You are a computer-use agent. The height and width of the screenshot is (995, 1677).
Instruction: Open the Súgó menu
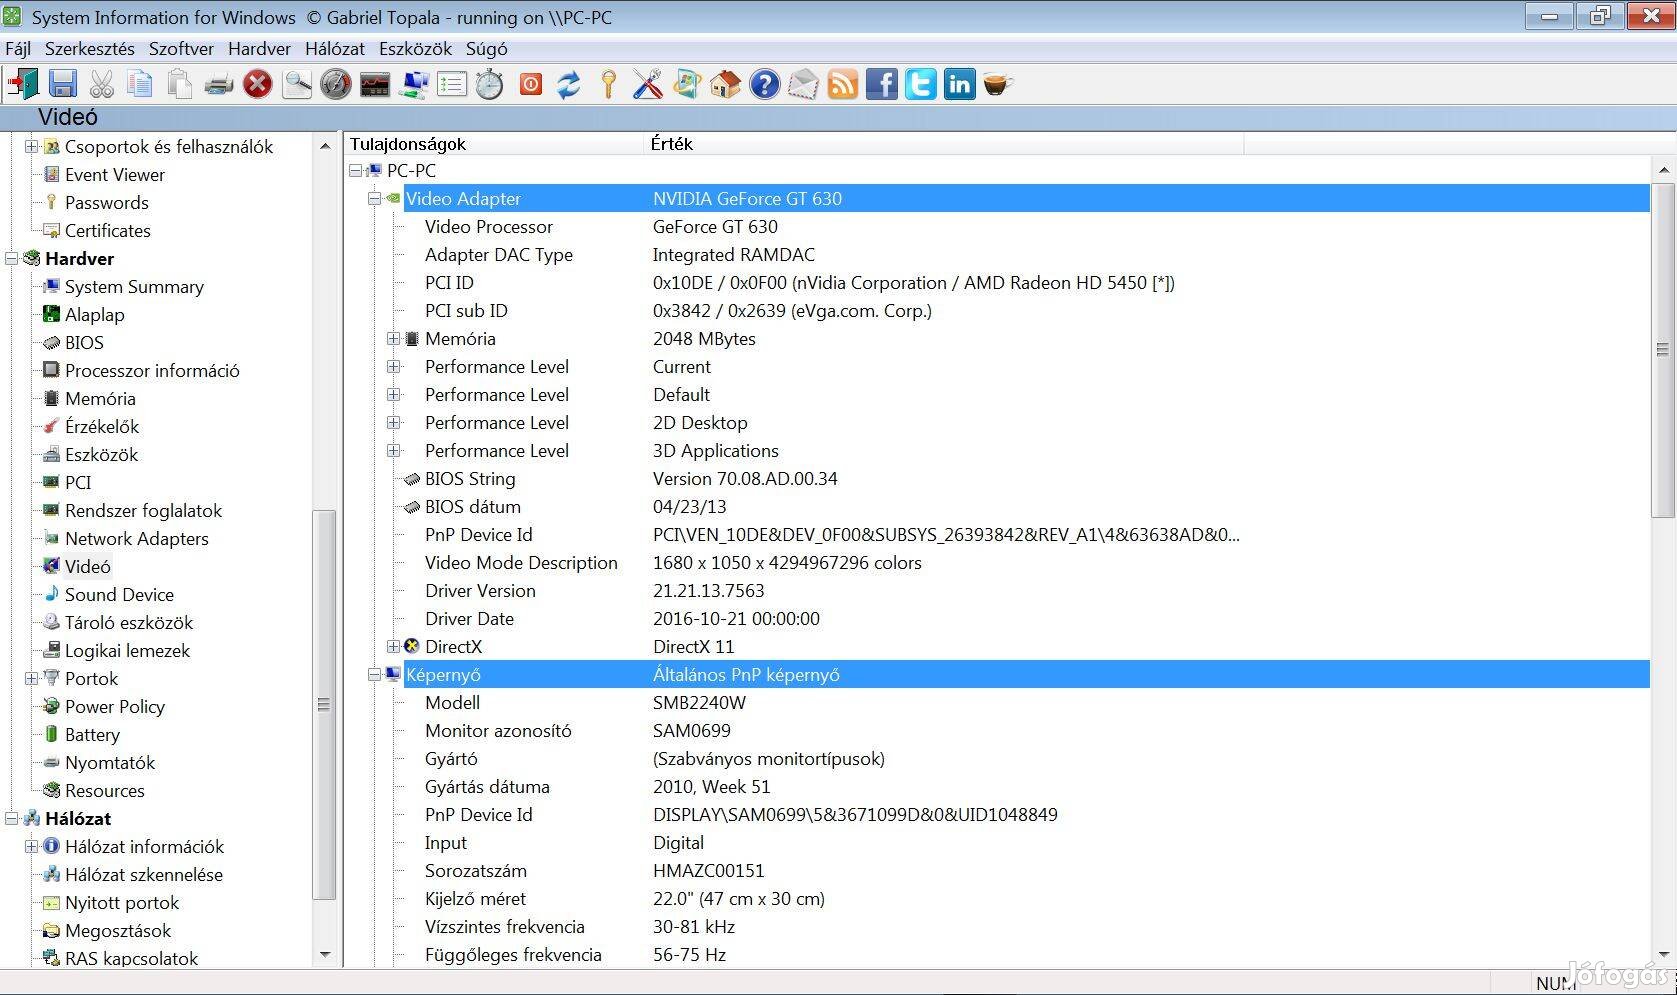coord(487,48)
